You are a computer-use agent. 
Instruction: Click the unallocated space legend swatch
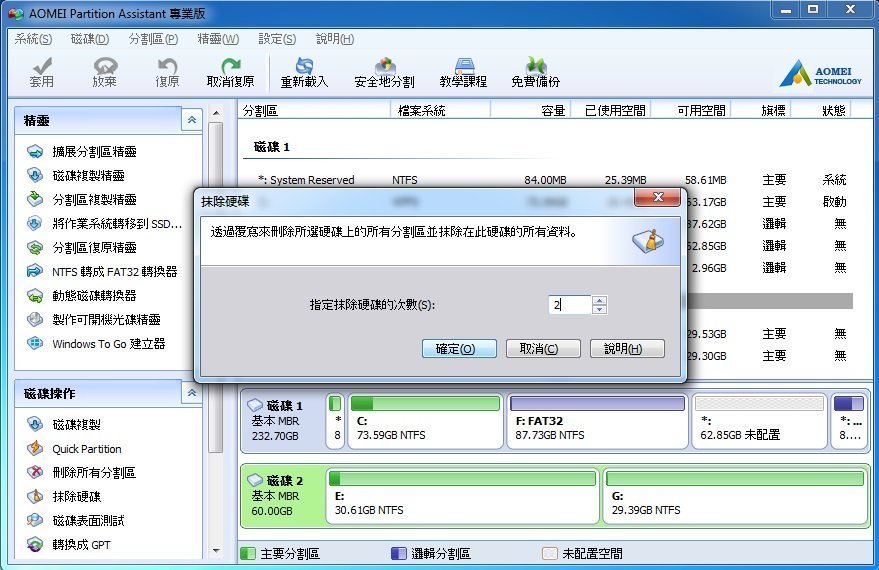pyautogui.click(x=550, y=554)
